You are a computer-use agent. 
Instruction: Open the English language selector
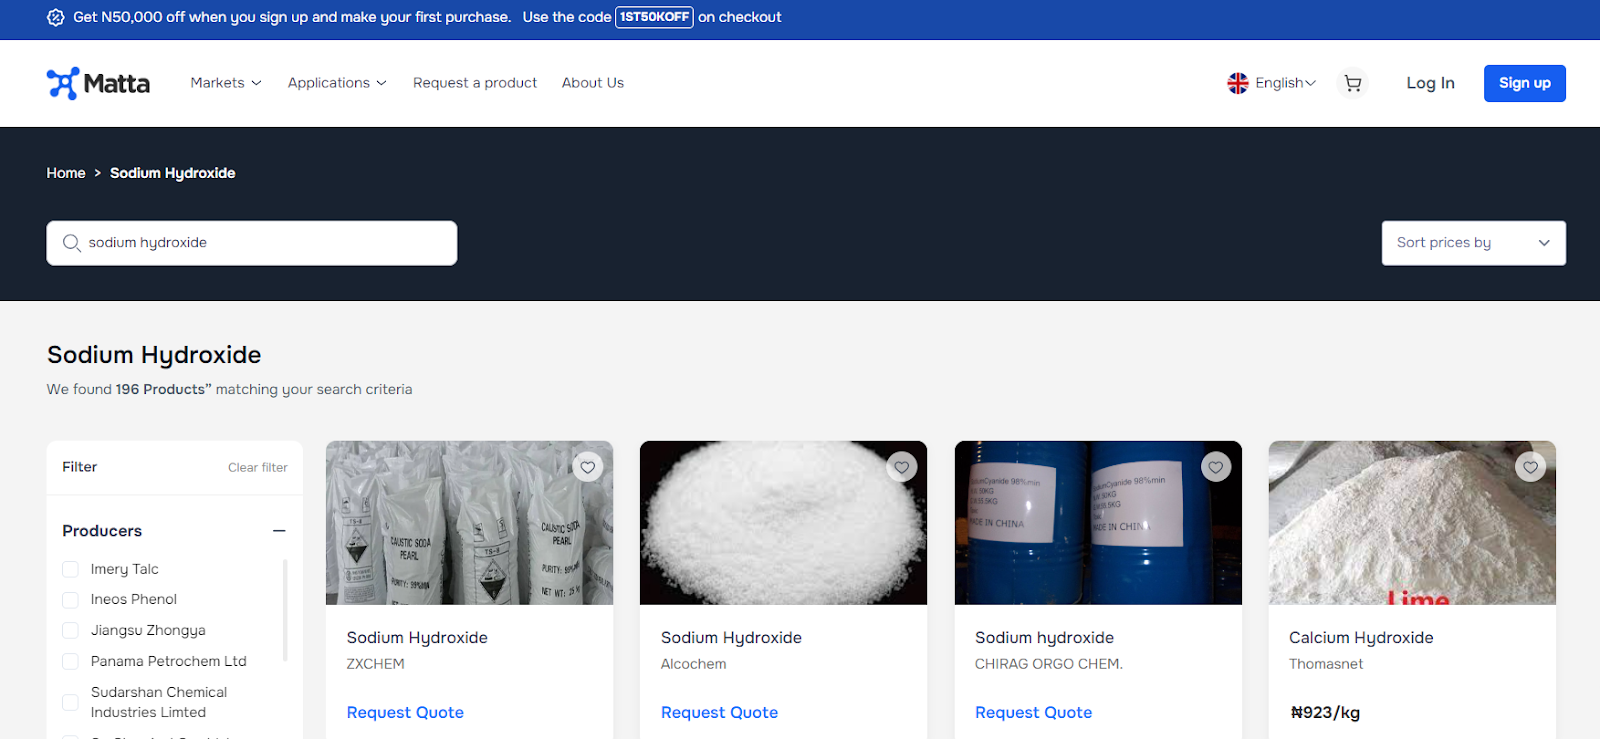click(x=1285, y=83)
